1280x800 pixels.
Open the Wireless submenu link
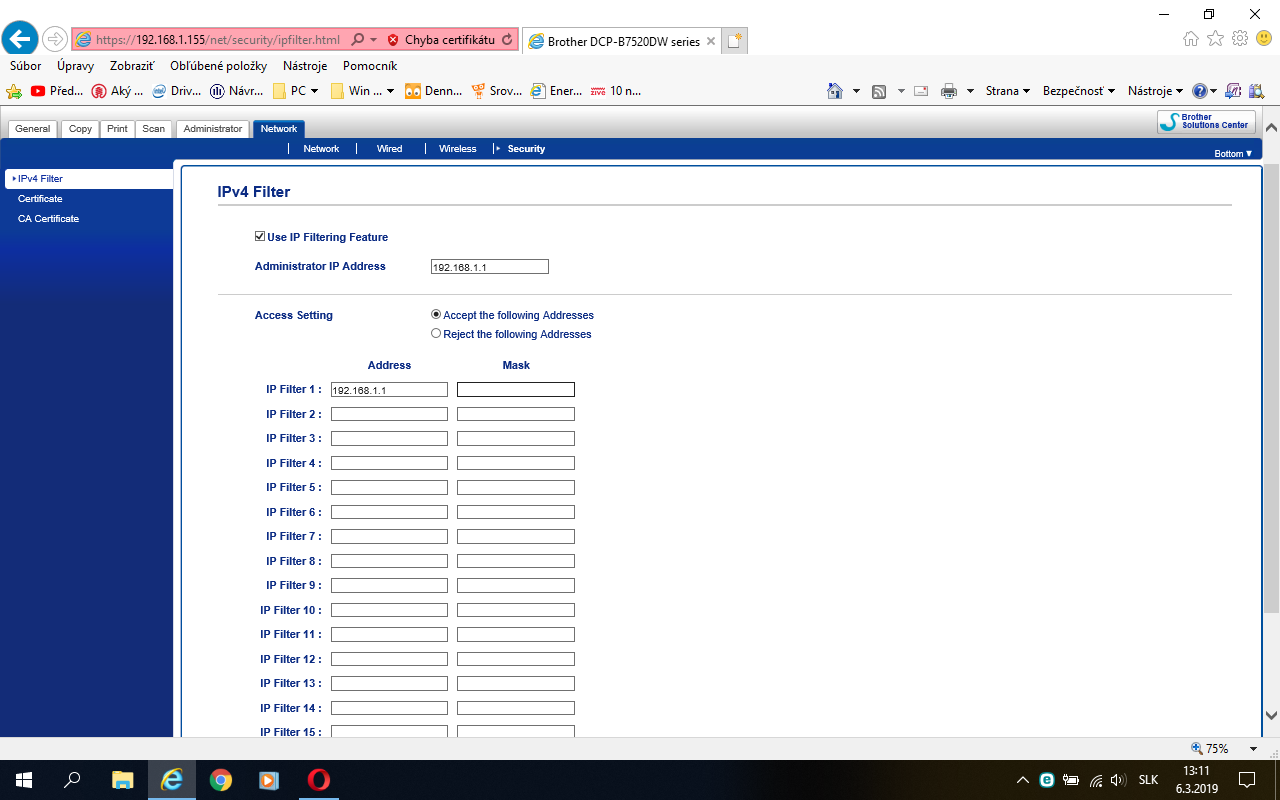(x=458, y=149)
